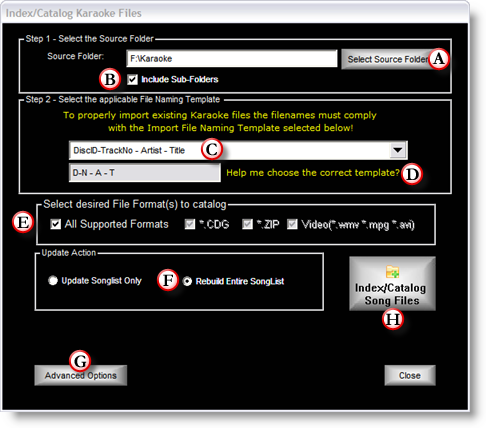The image size is (486, 428).
Task: Click the red circle marker H
Action: 393,319
